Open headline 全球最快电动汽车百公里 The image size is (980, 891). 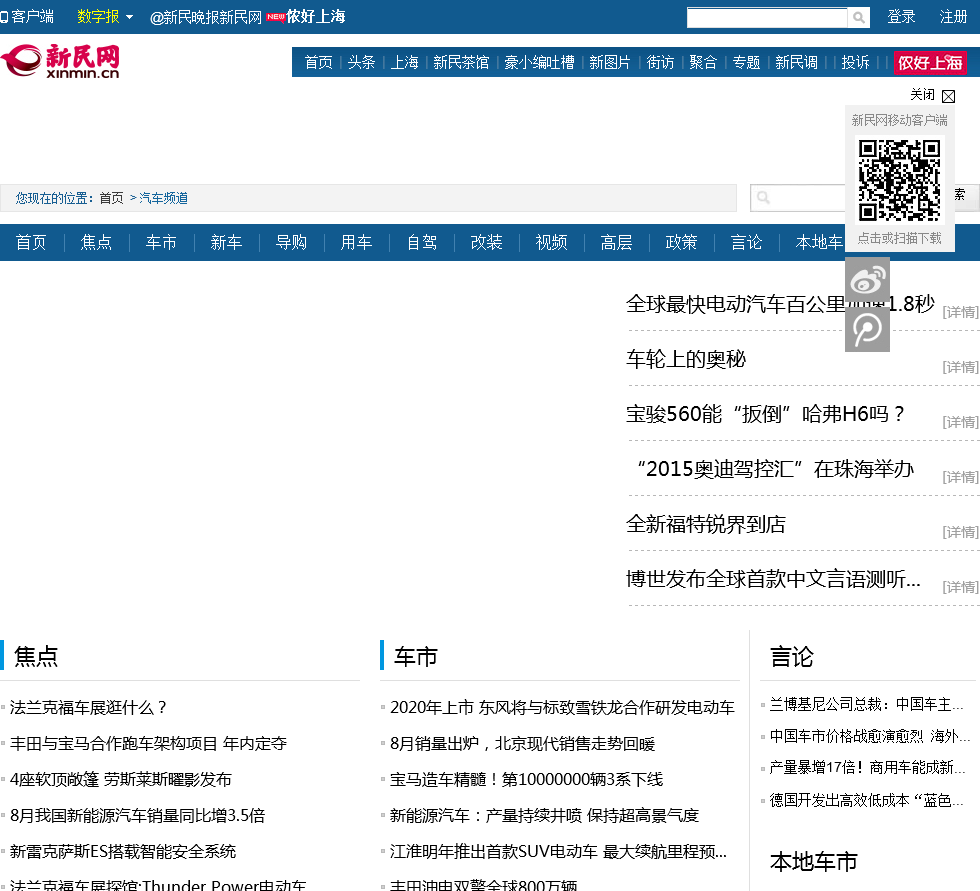pyautogui.click(x=780, y=304)
